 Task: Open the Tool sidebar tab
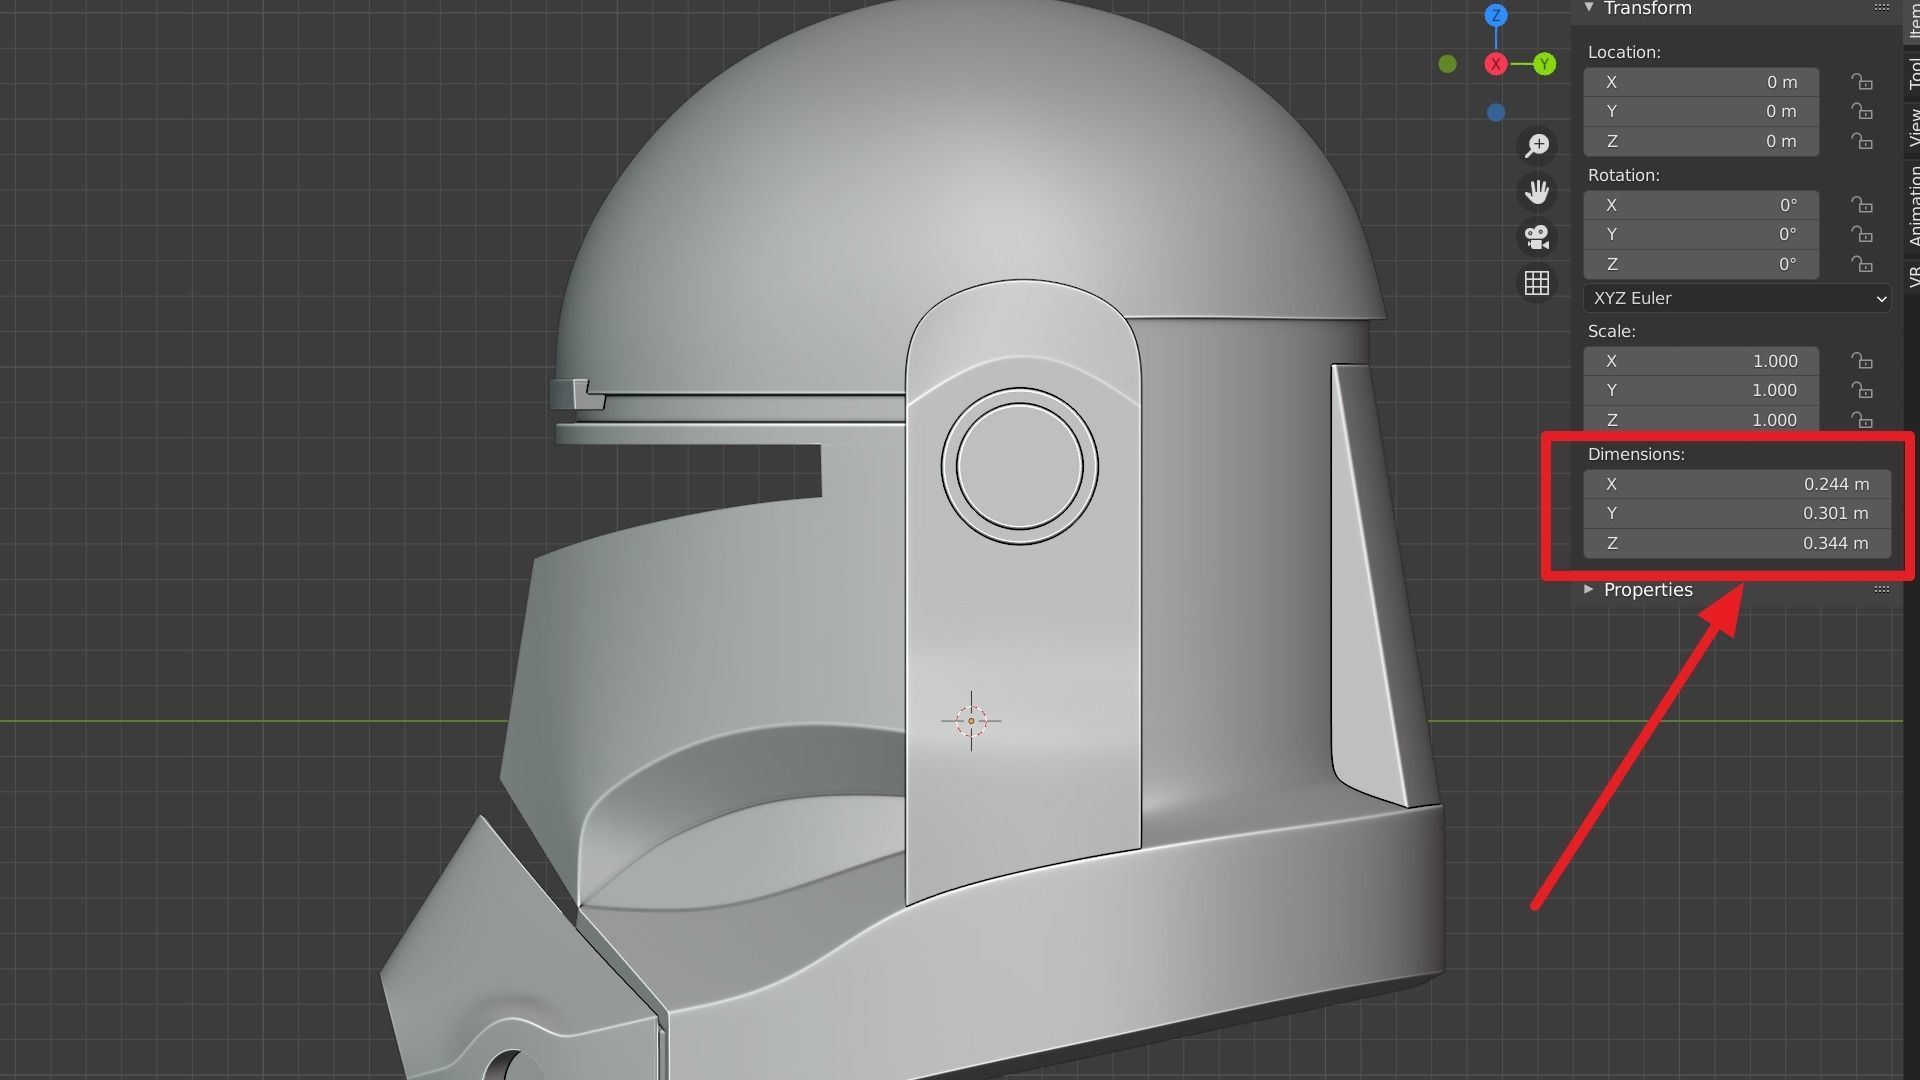(x=1913, y=74)
